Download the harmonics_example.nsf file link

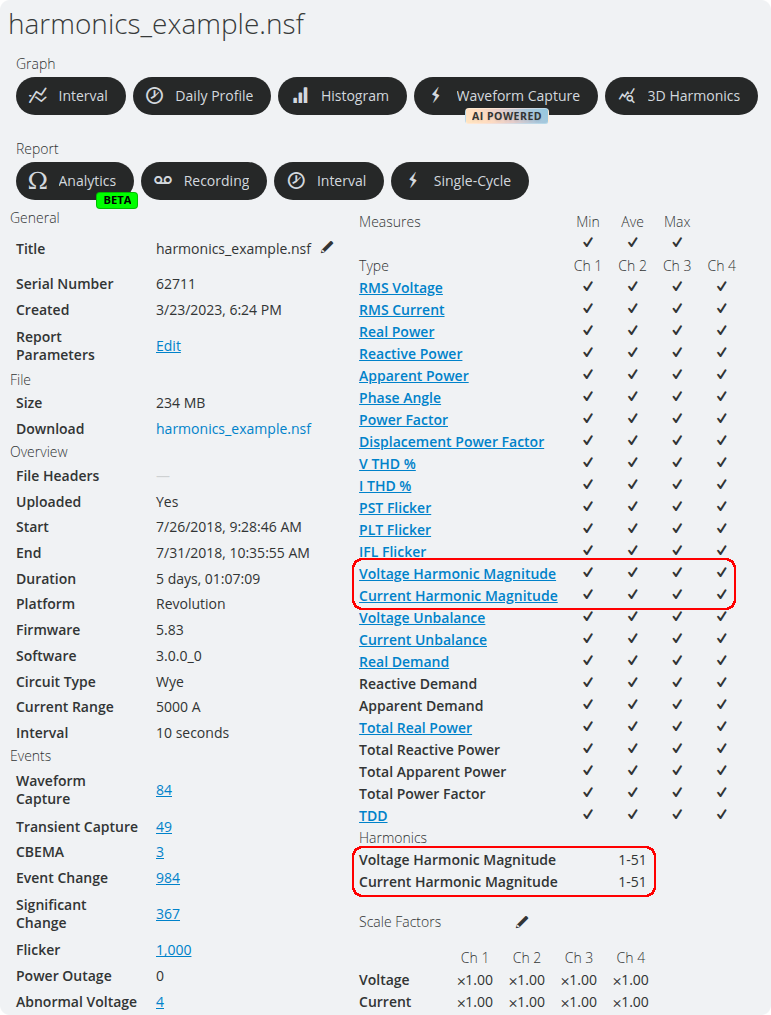tap(233, 429)
